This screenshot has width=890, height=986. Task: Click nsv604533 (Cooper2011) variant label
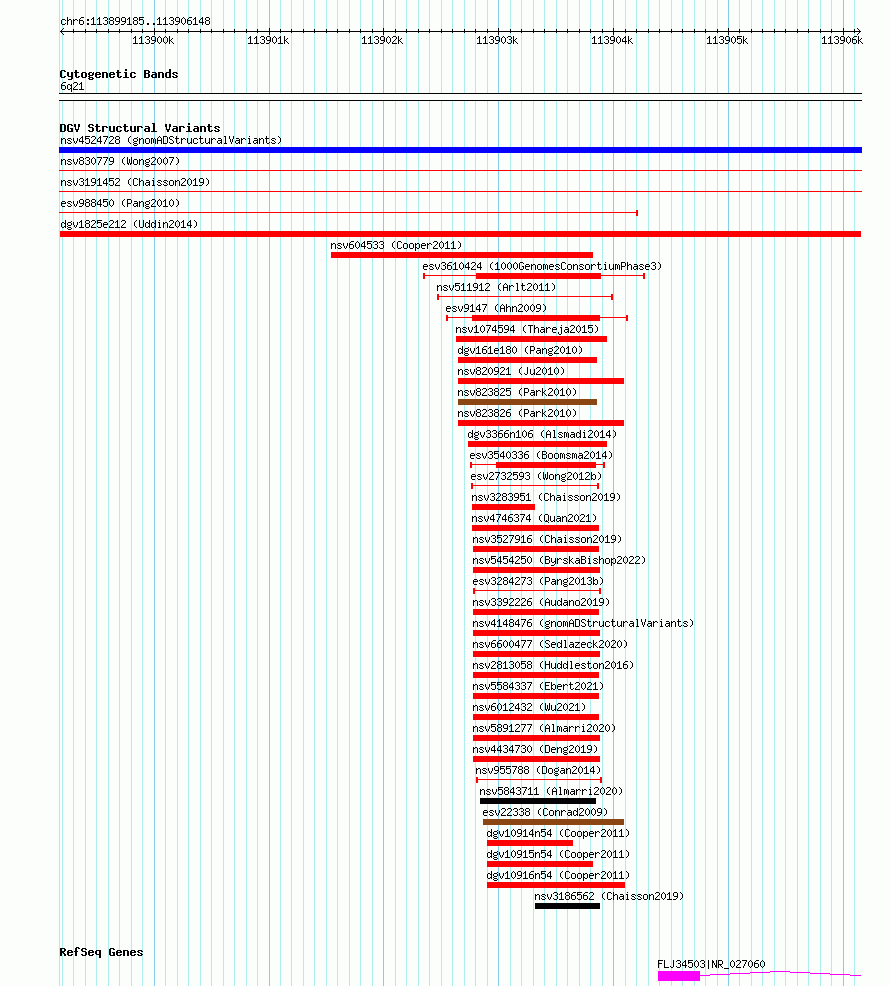tap(396, 245)
